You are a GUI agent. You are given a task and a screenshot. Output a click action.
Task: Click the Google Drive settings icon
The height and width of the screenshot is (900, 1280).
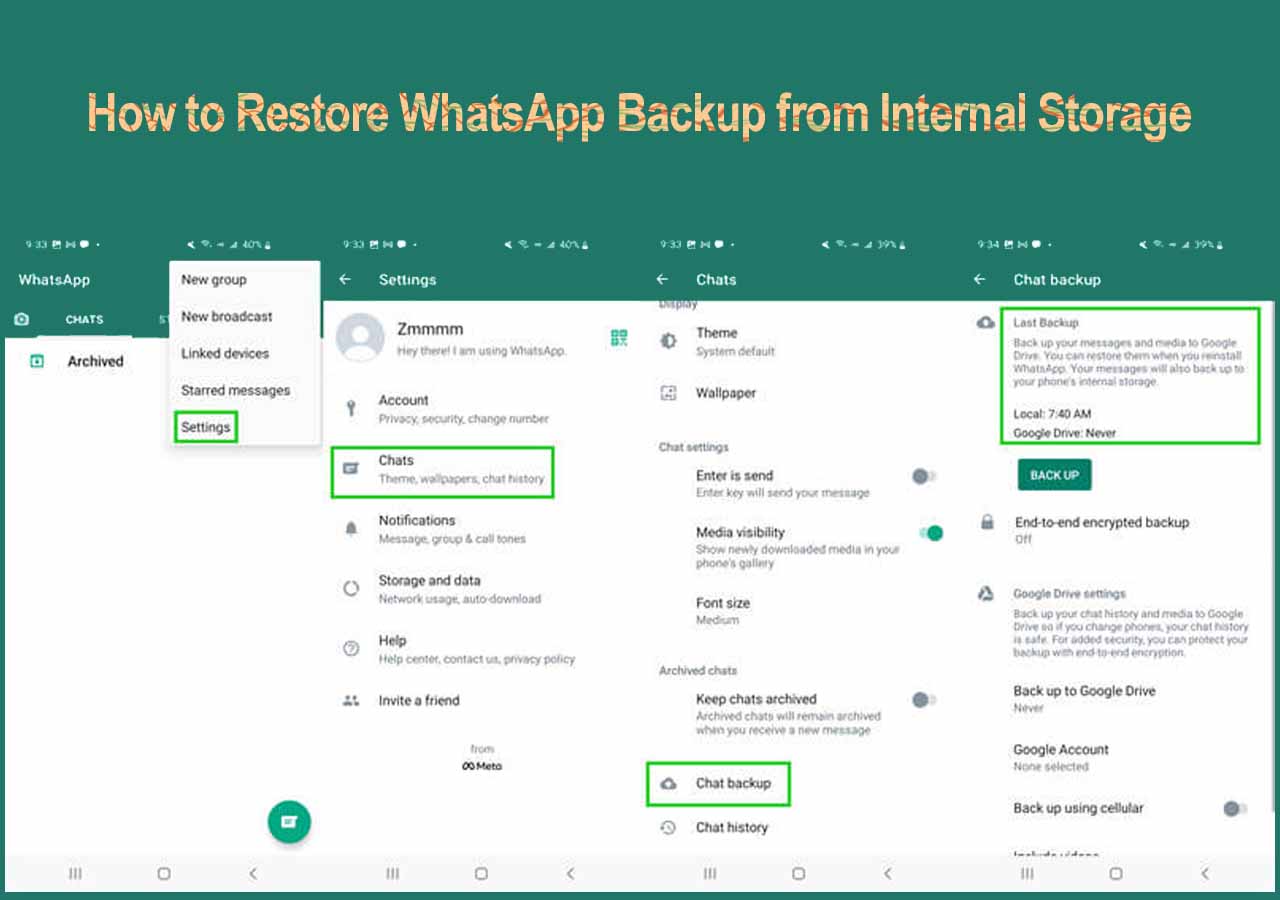click(986, 594)
